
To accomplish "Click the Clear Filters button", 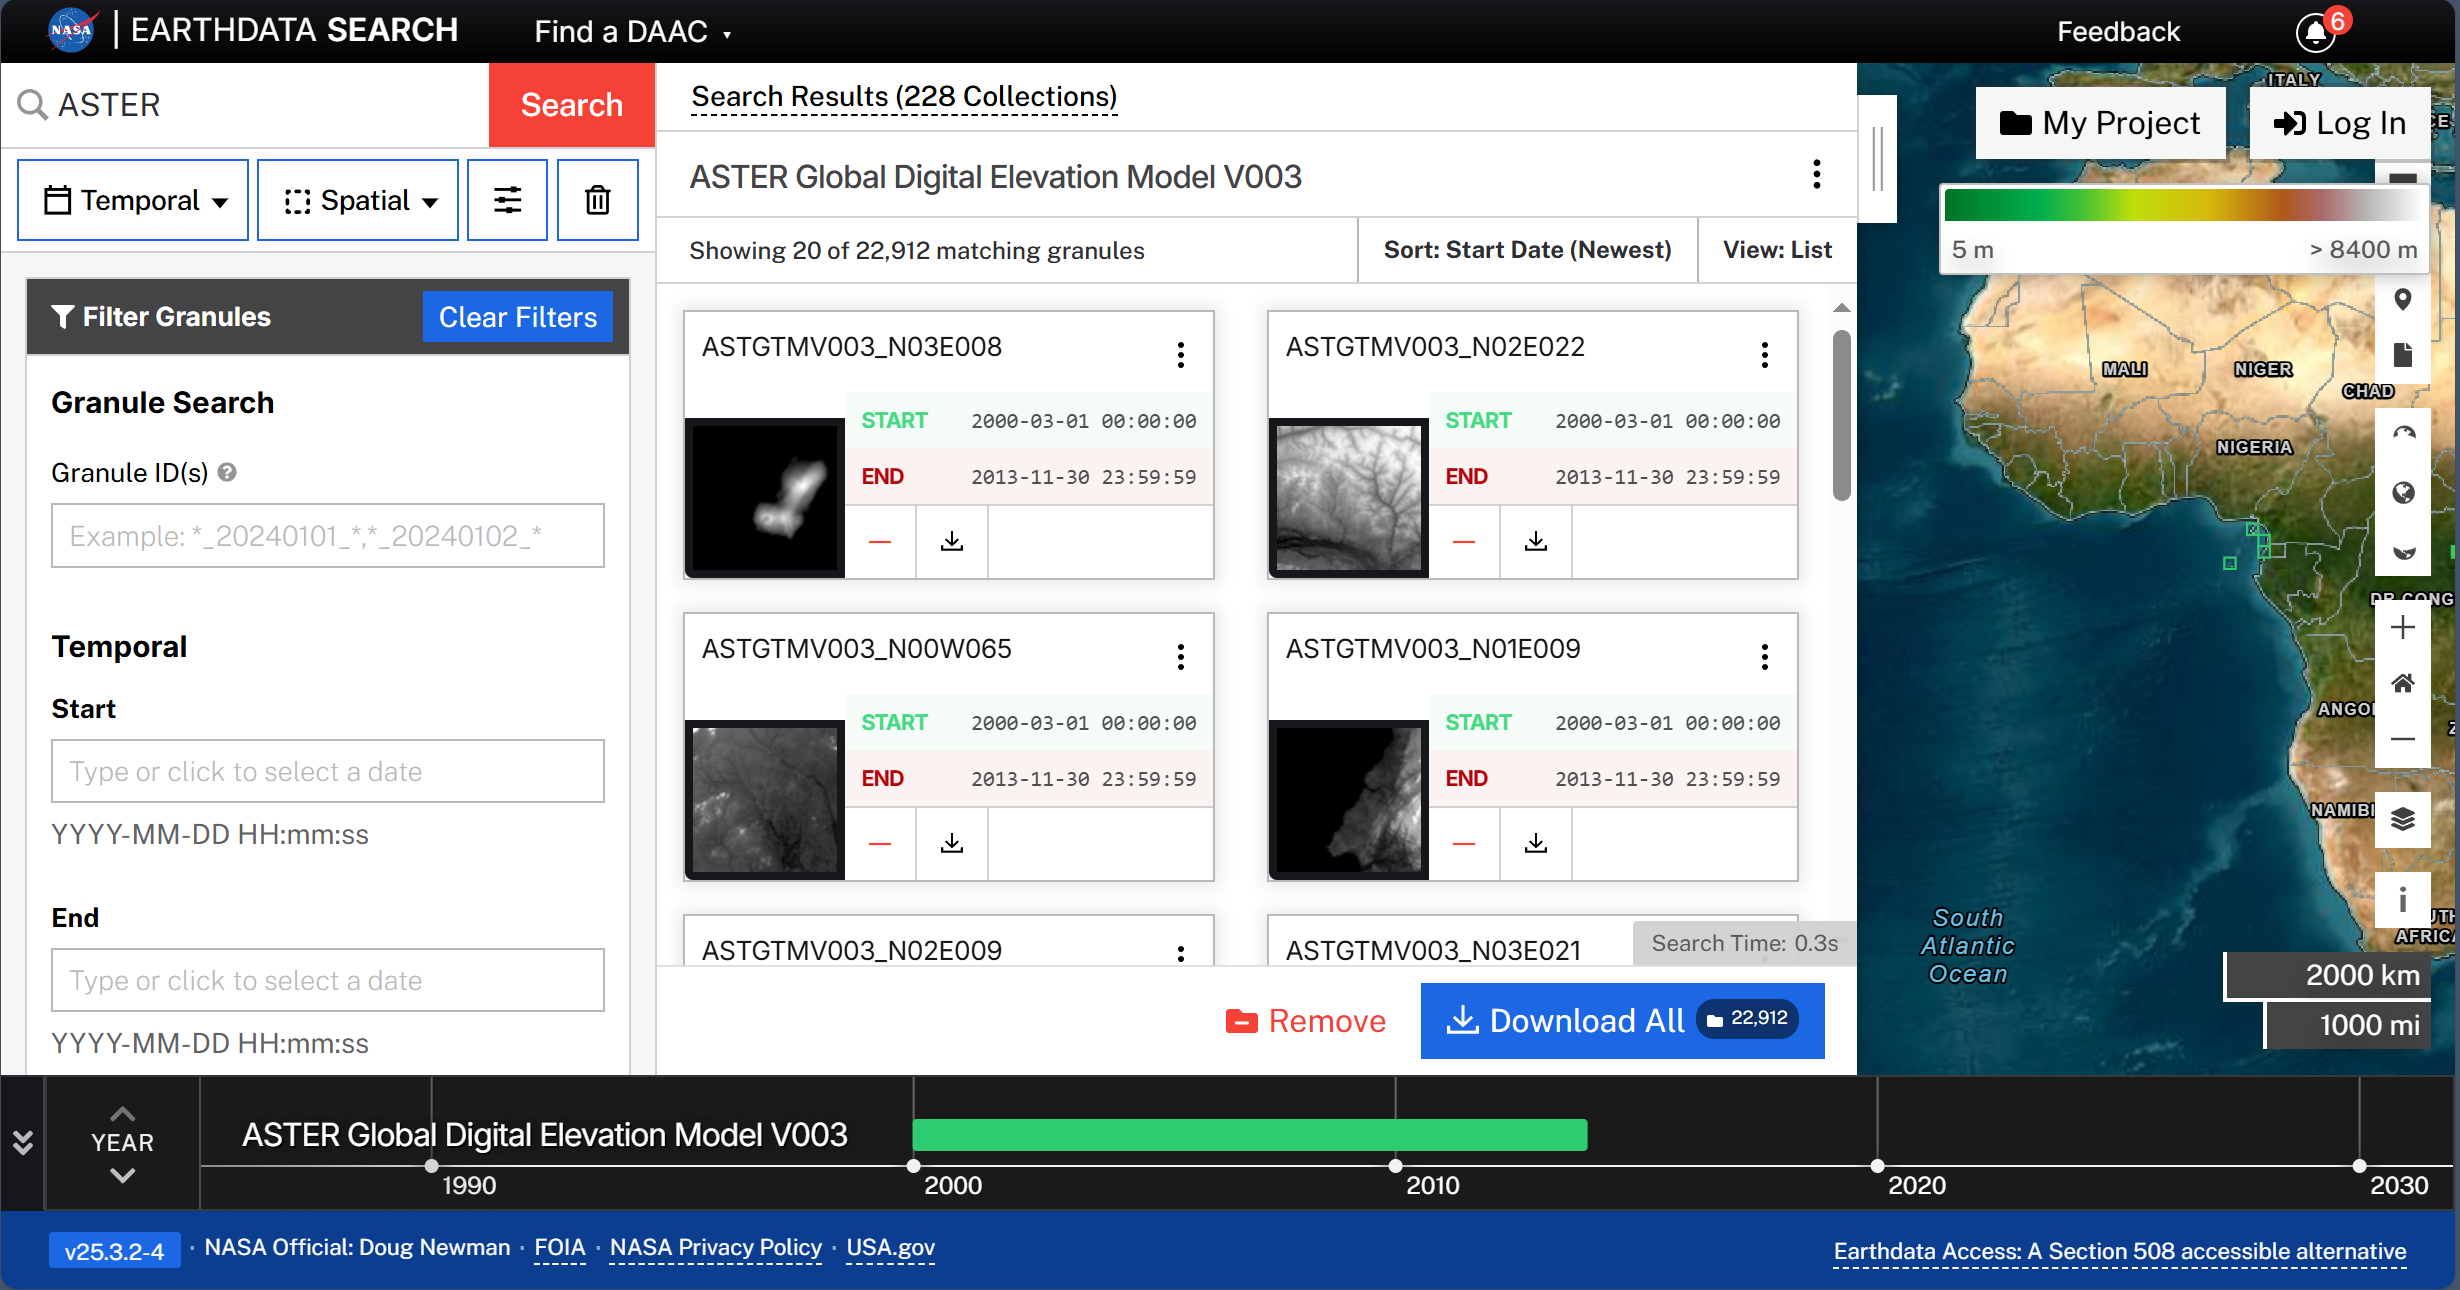I will pyautogui.click(x=517, y=317).
